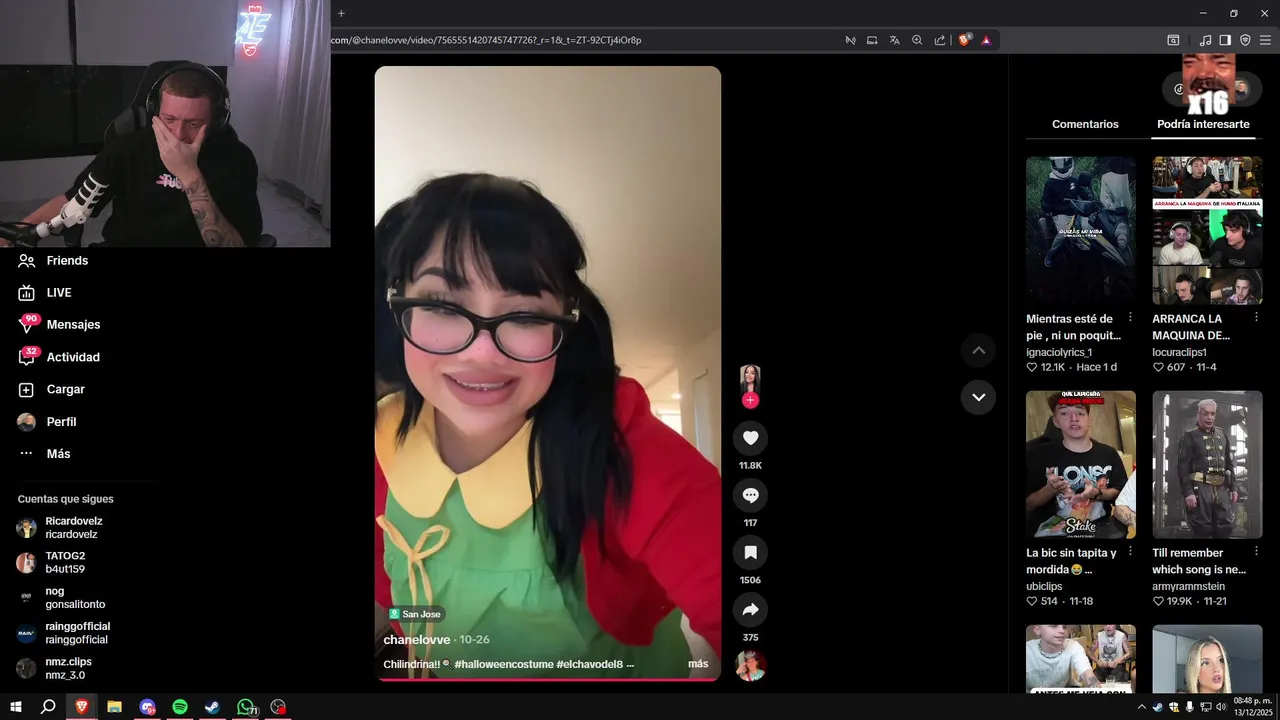Share the video using the arrow icon
Screen dimensions: 1280x720
tap(750, 609)
